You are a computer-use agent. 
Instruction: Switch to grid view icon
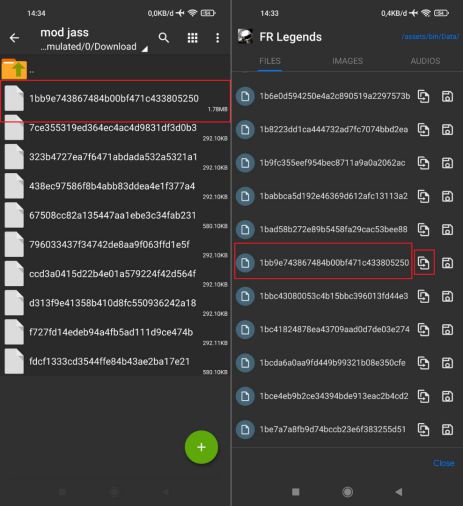(x=192, y=38)
